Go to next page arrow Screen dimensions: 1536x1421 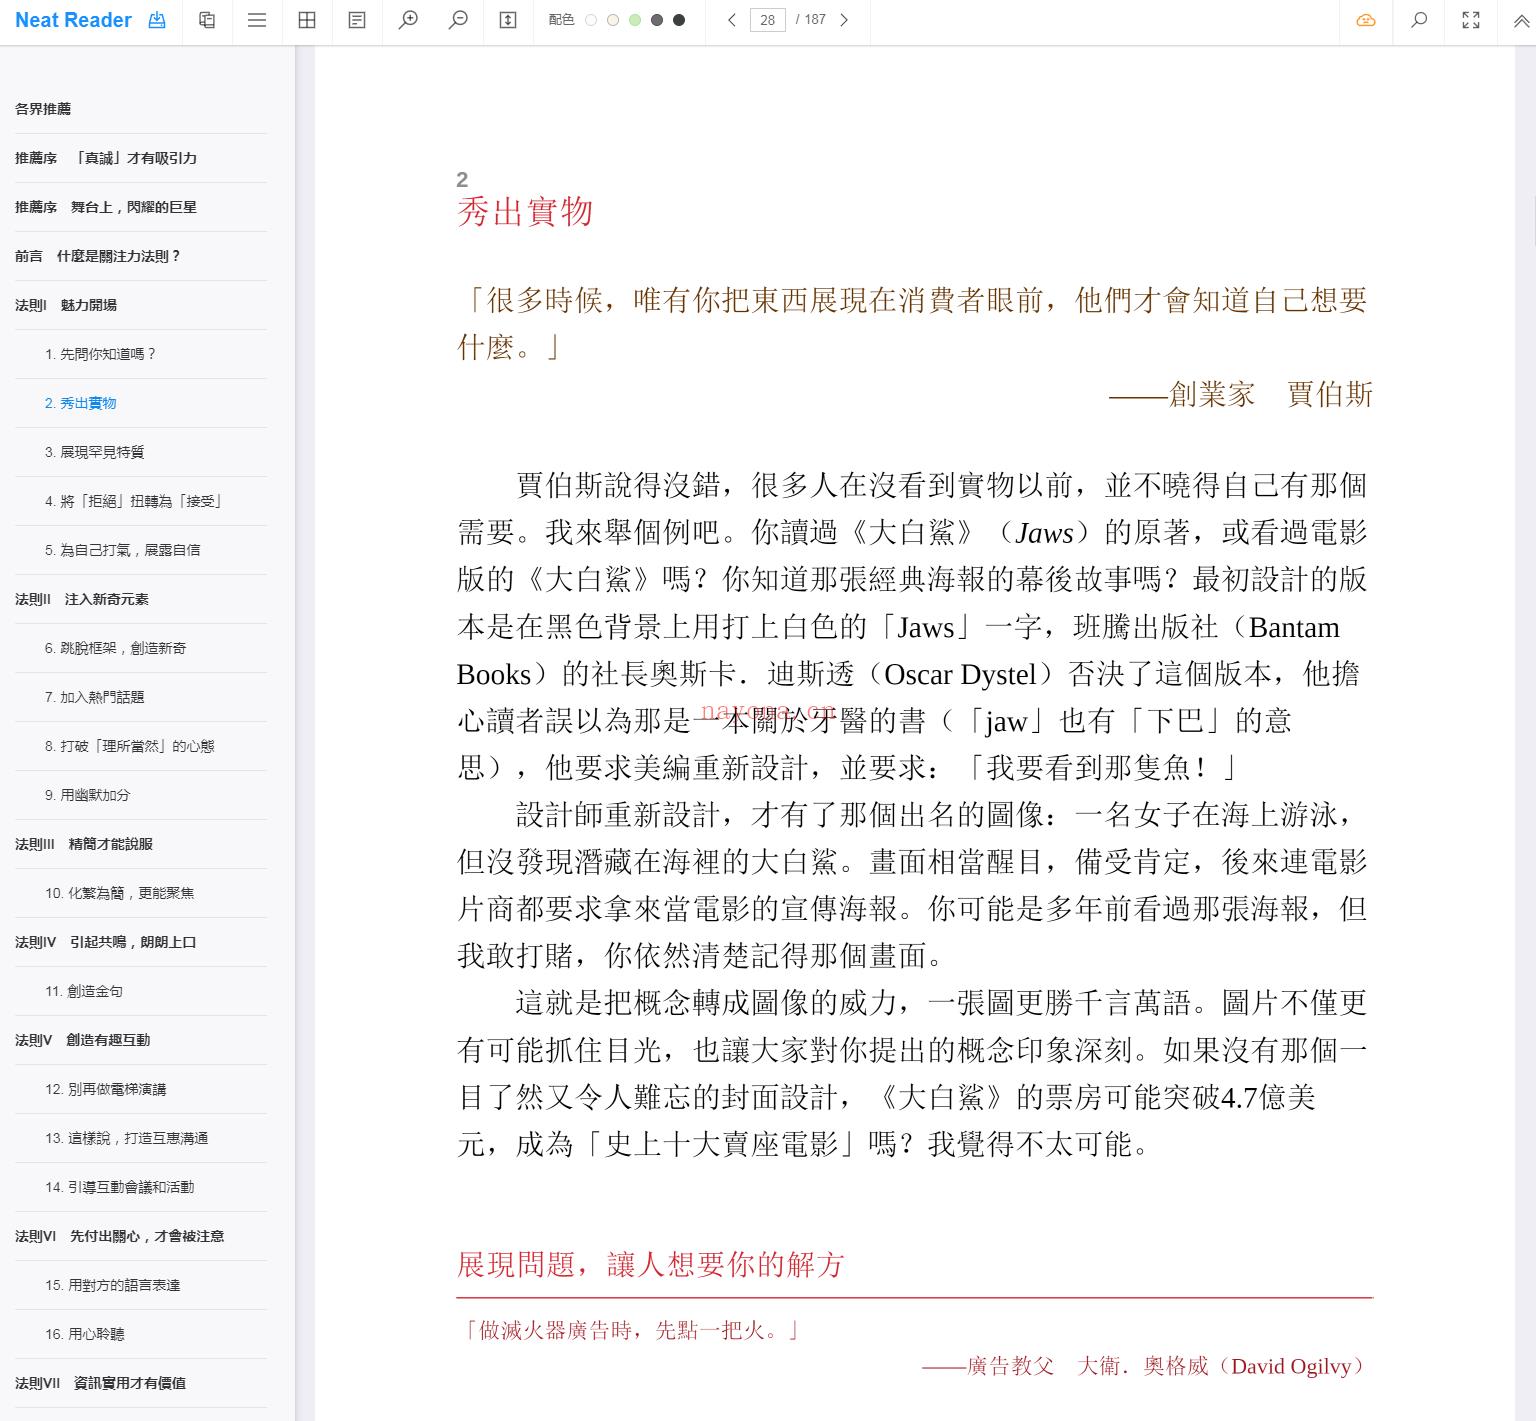click(x=844, y=20)
